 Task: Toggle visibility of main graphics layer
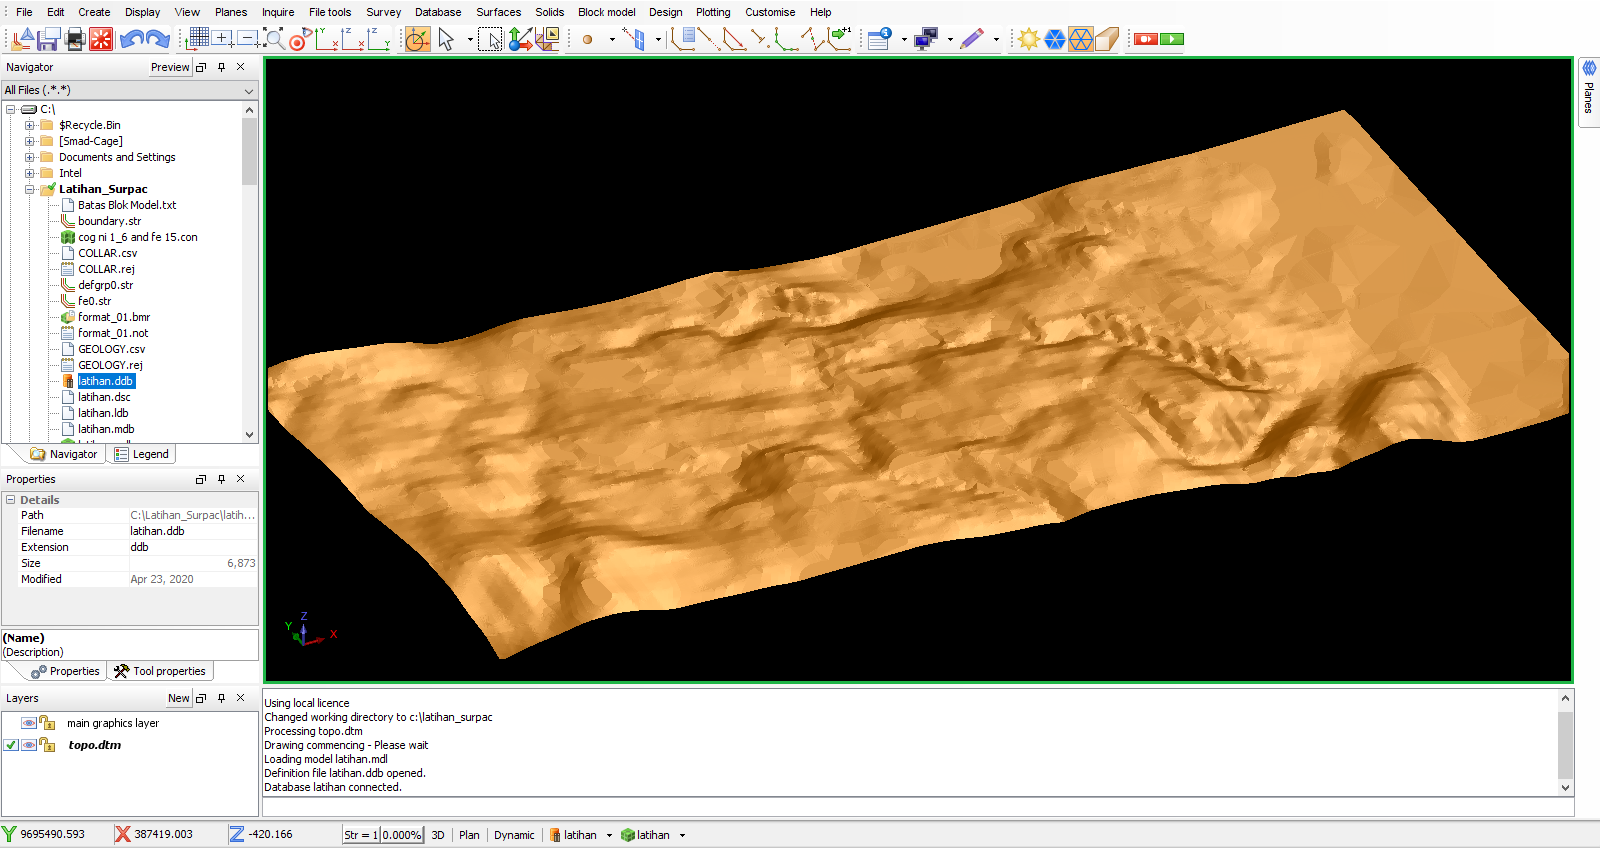[29, 723]
